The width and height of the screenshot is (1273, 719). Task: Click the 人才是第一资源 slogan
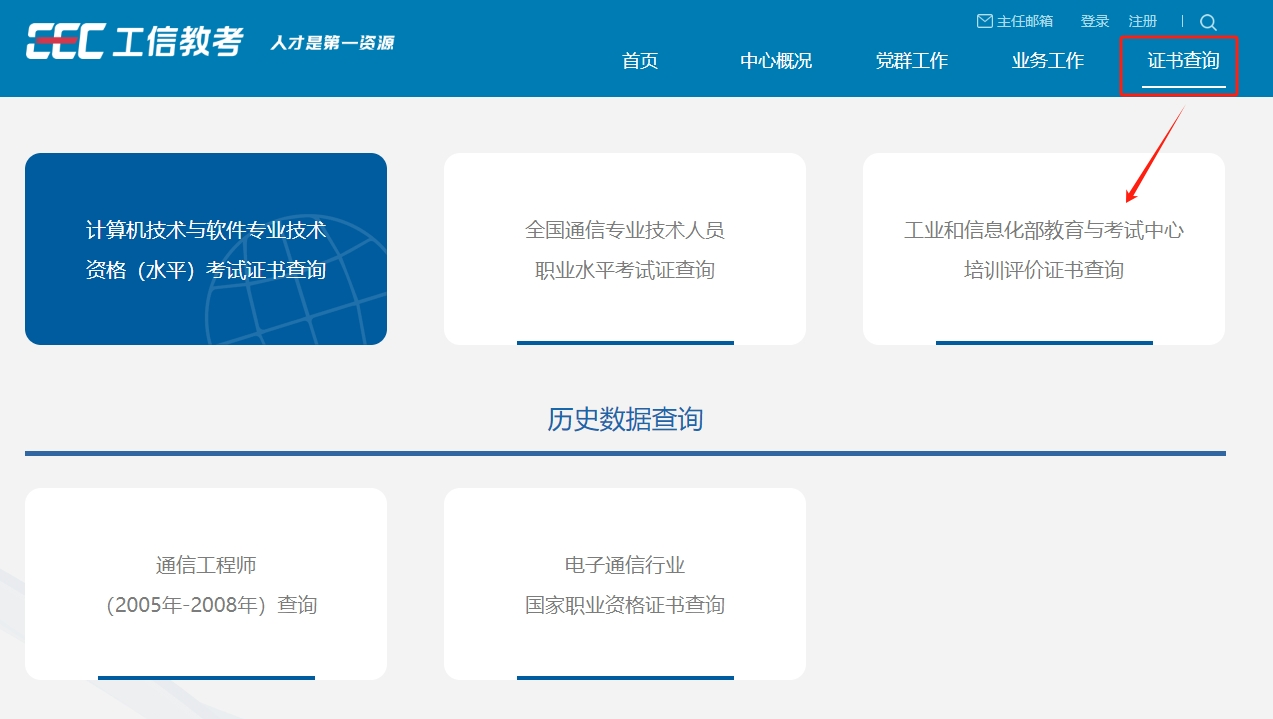pyautogui.click(x=332, y=43)
